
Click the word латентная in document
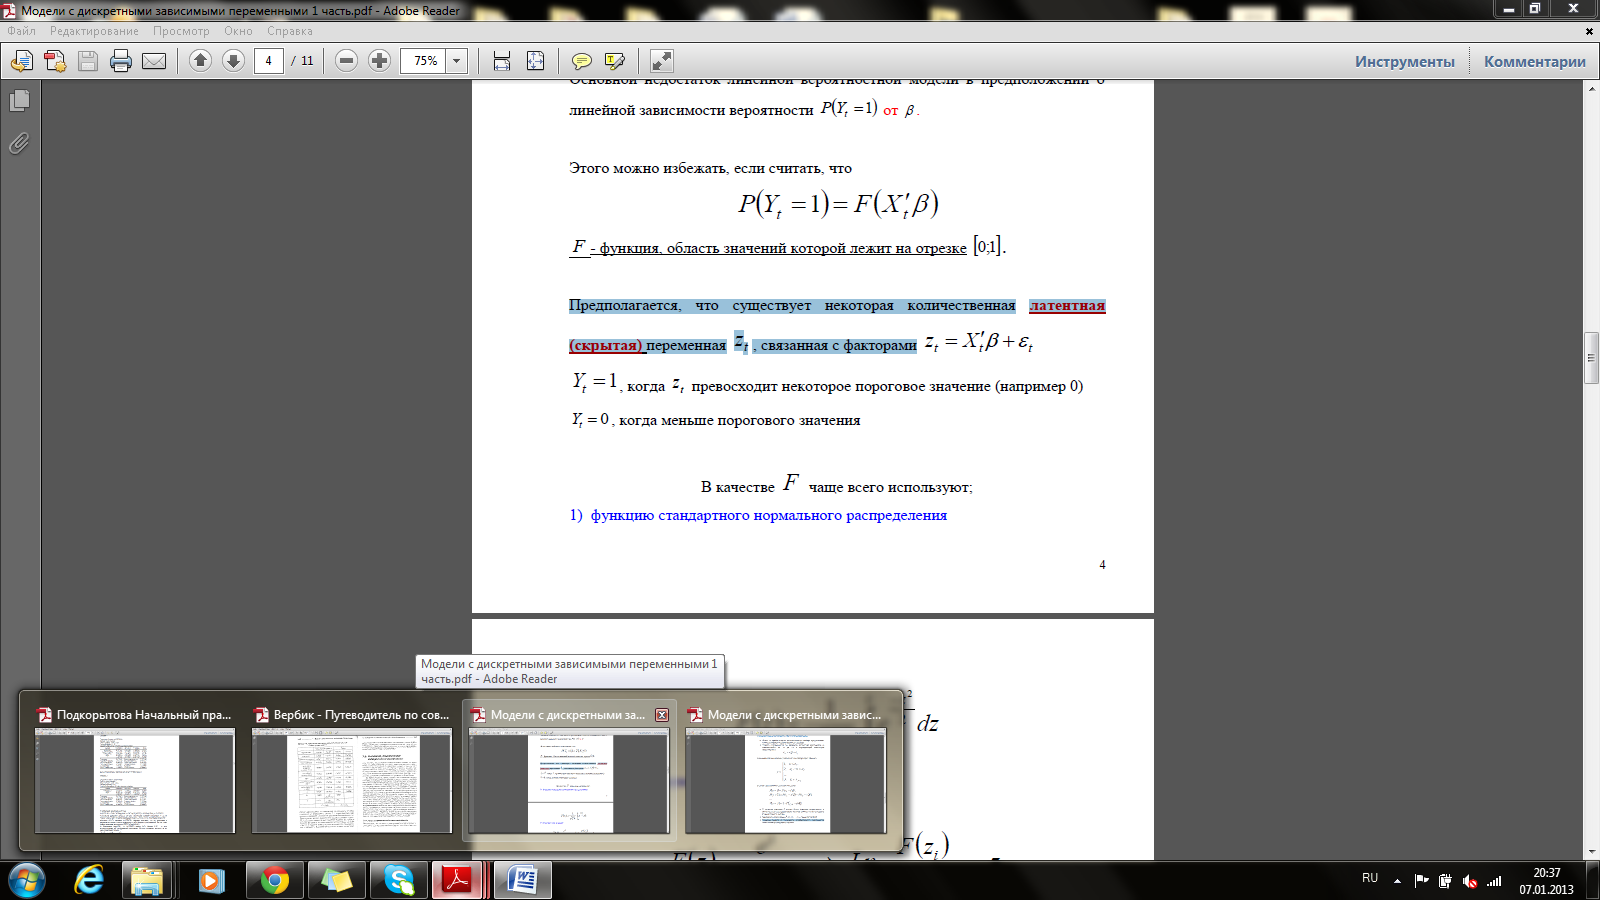(x=1067, y=305)
